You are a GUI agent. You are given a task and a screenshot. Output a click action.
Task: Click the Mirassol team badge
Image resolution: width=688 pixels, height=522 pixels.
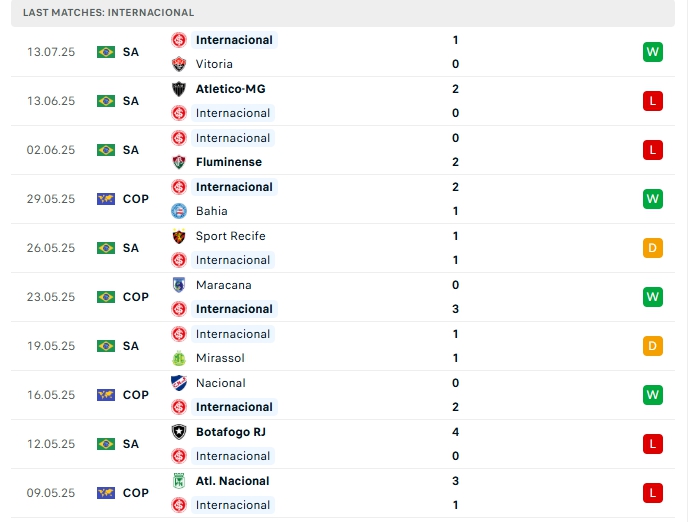click(179, 358)
